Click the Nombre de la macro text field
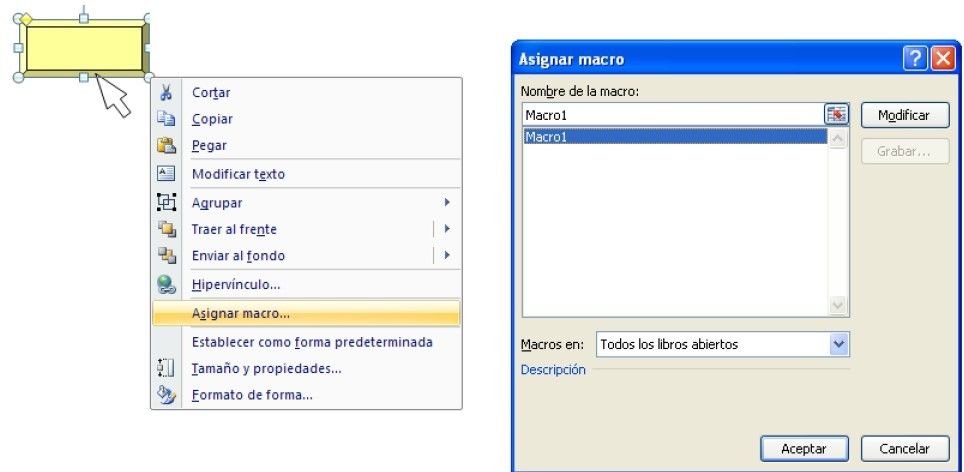The height and width of the screenshot is (472, 964). point(673,115)
